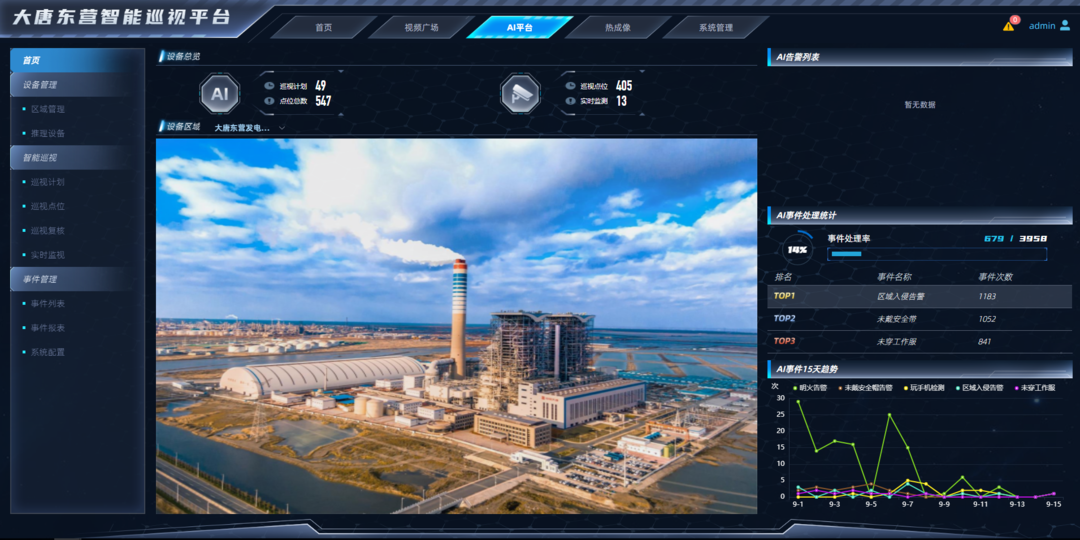Image resolution: width=1080 pixels, height=540 pixels.
Task: Open the 设备区域 dropdown selector
Action: [250, 128]
